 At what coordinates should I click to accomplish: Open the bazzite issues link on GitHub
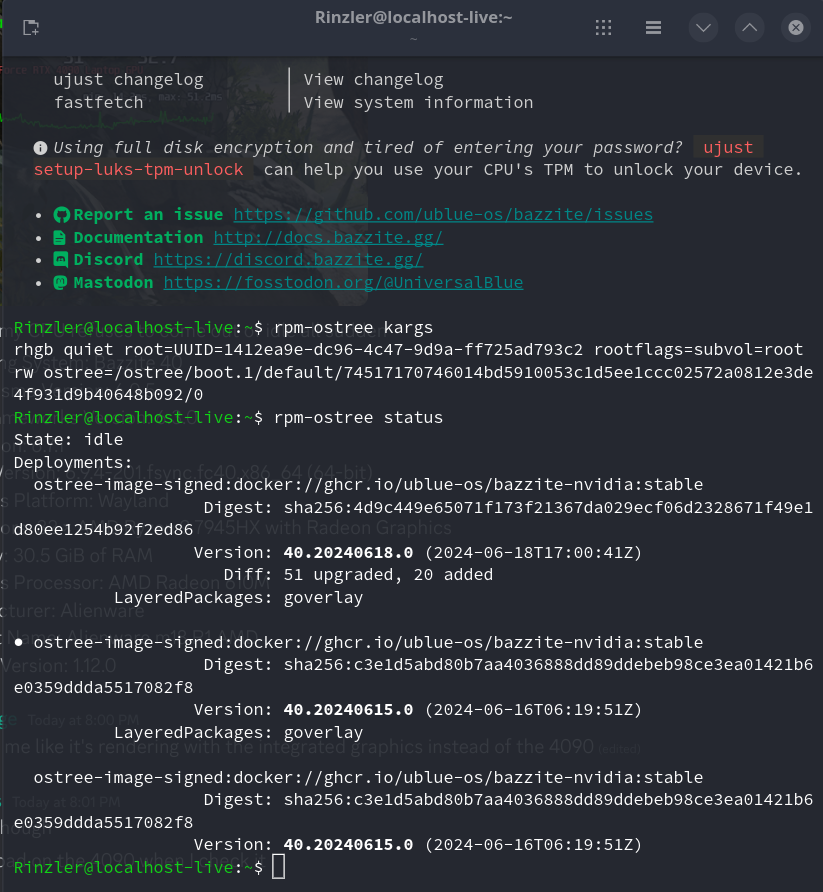pos(442,214)
